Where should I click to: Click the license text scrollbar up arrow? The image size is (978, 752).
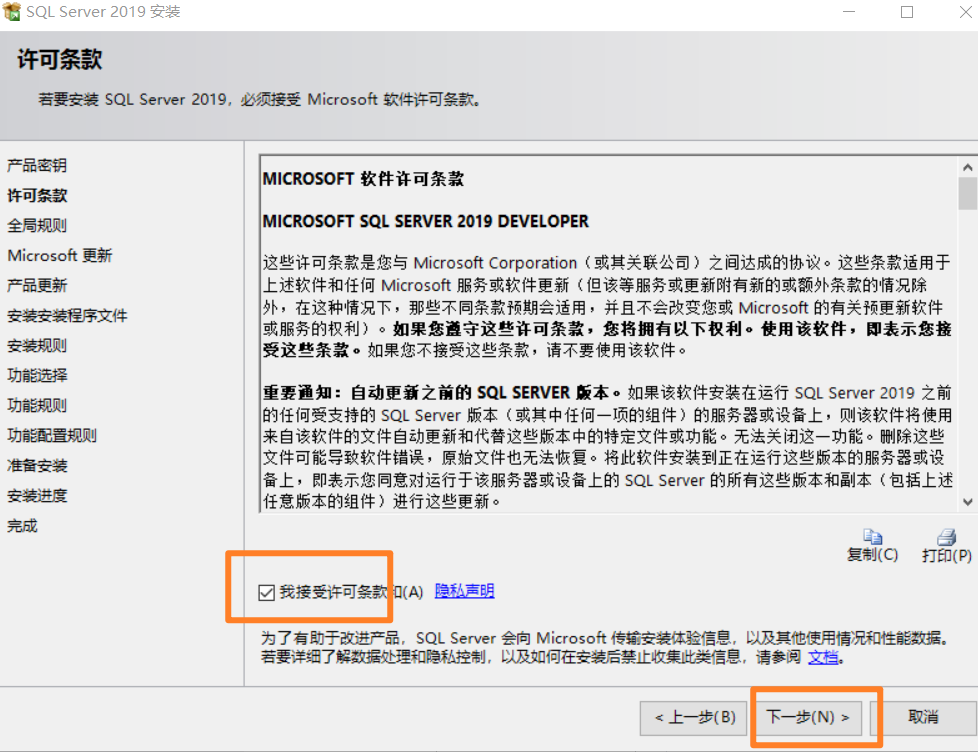click(x=967, y=167)
